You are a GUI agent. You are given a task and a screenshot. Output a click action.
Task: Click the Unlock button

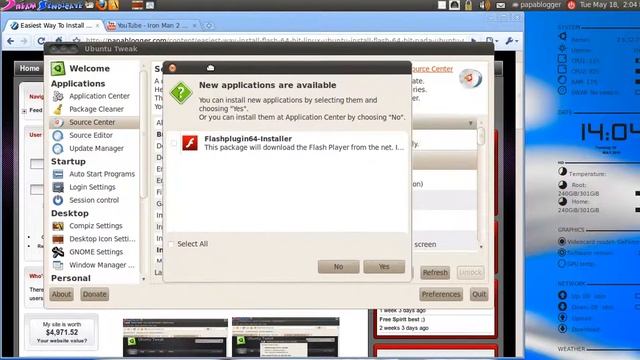pyautogui.click(x=470, y=273)
